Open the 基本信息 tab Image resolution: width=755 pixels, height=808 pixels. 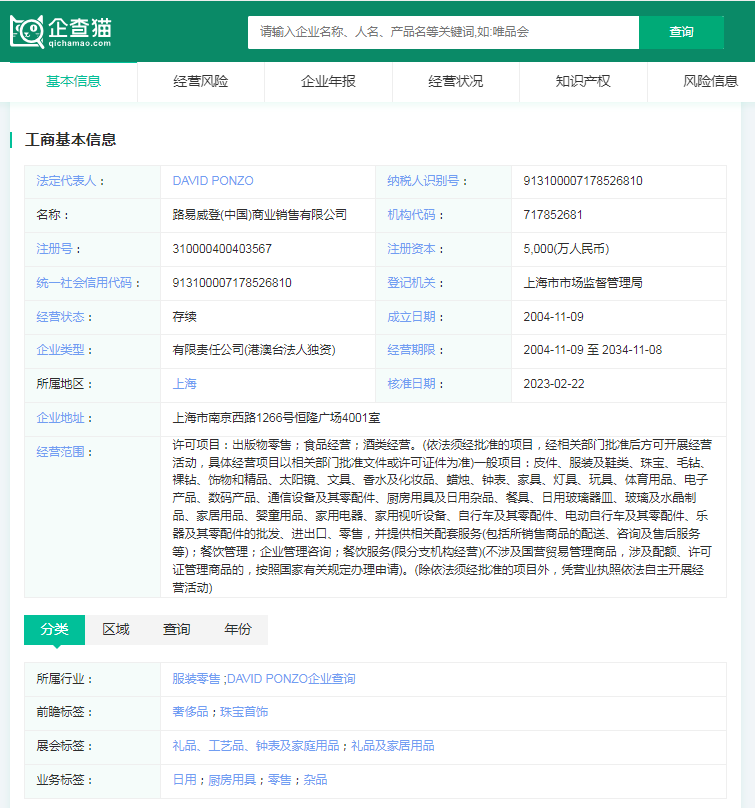(x=73, y=81)
